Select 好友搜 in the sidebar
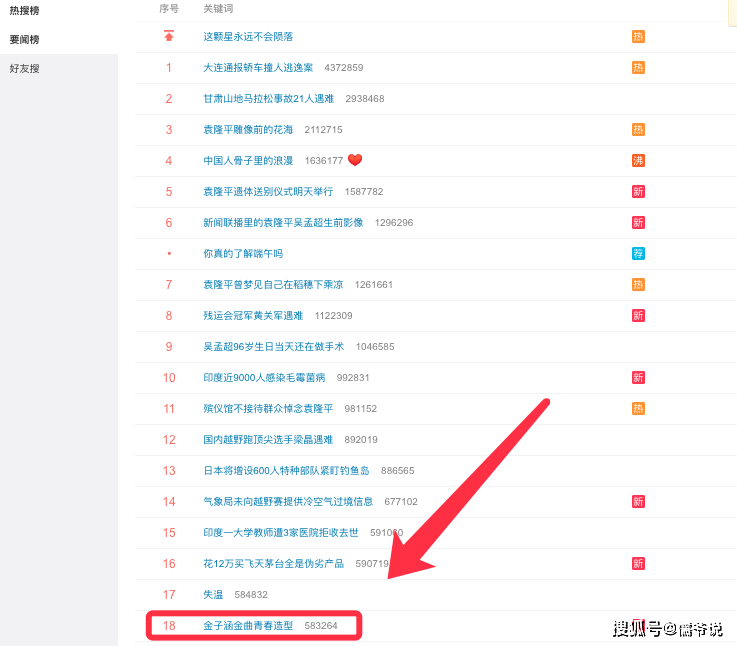The width and height of the screenshot is (737, 646). pos(24,69)
